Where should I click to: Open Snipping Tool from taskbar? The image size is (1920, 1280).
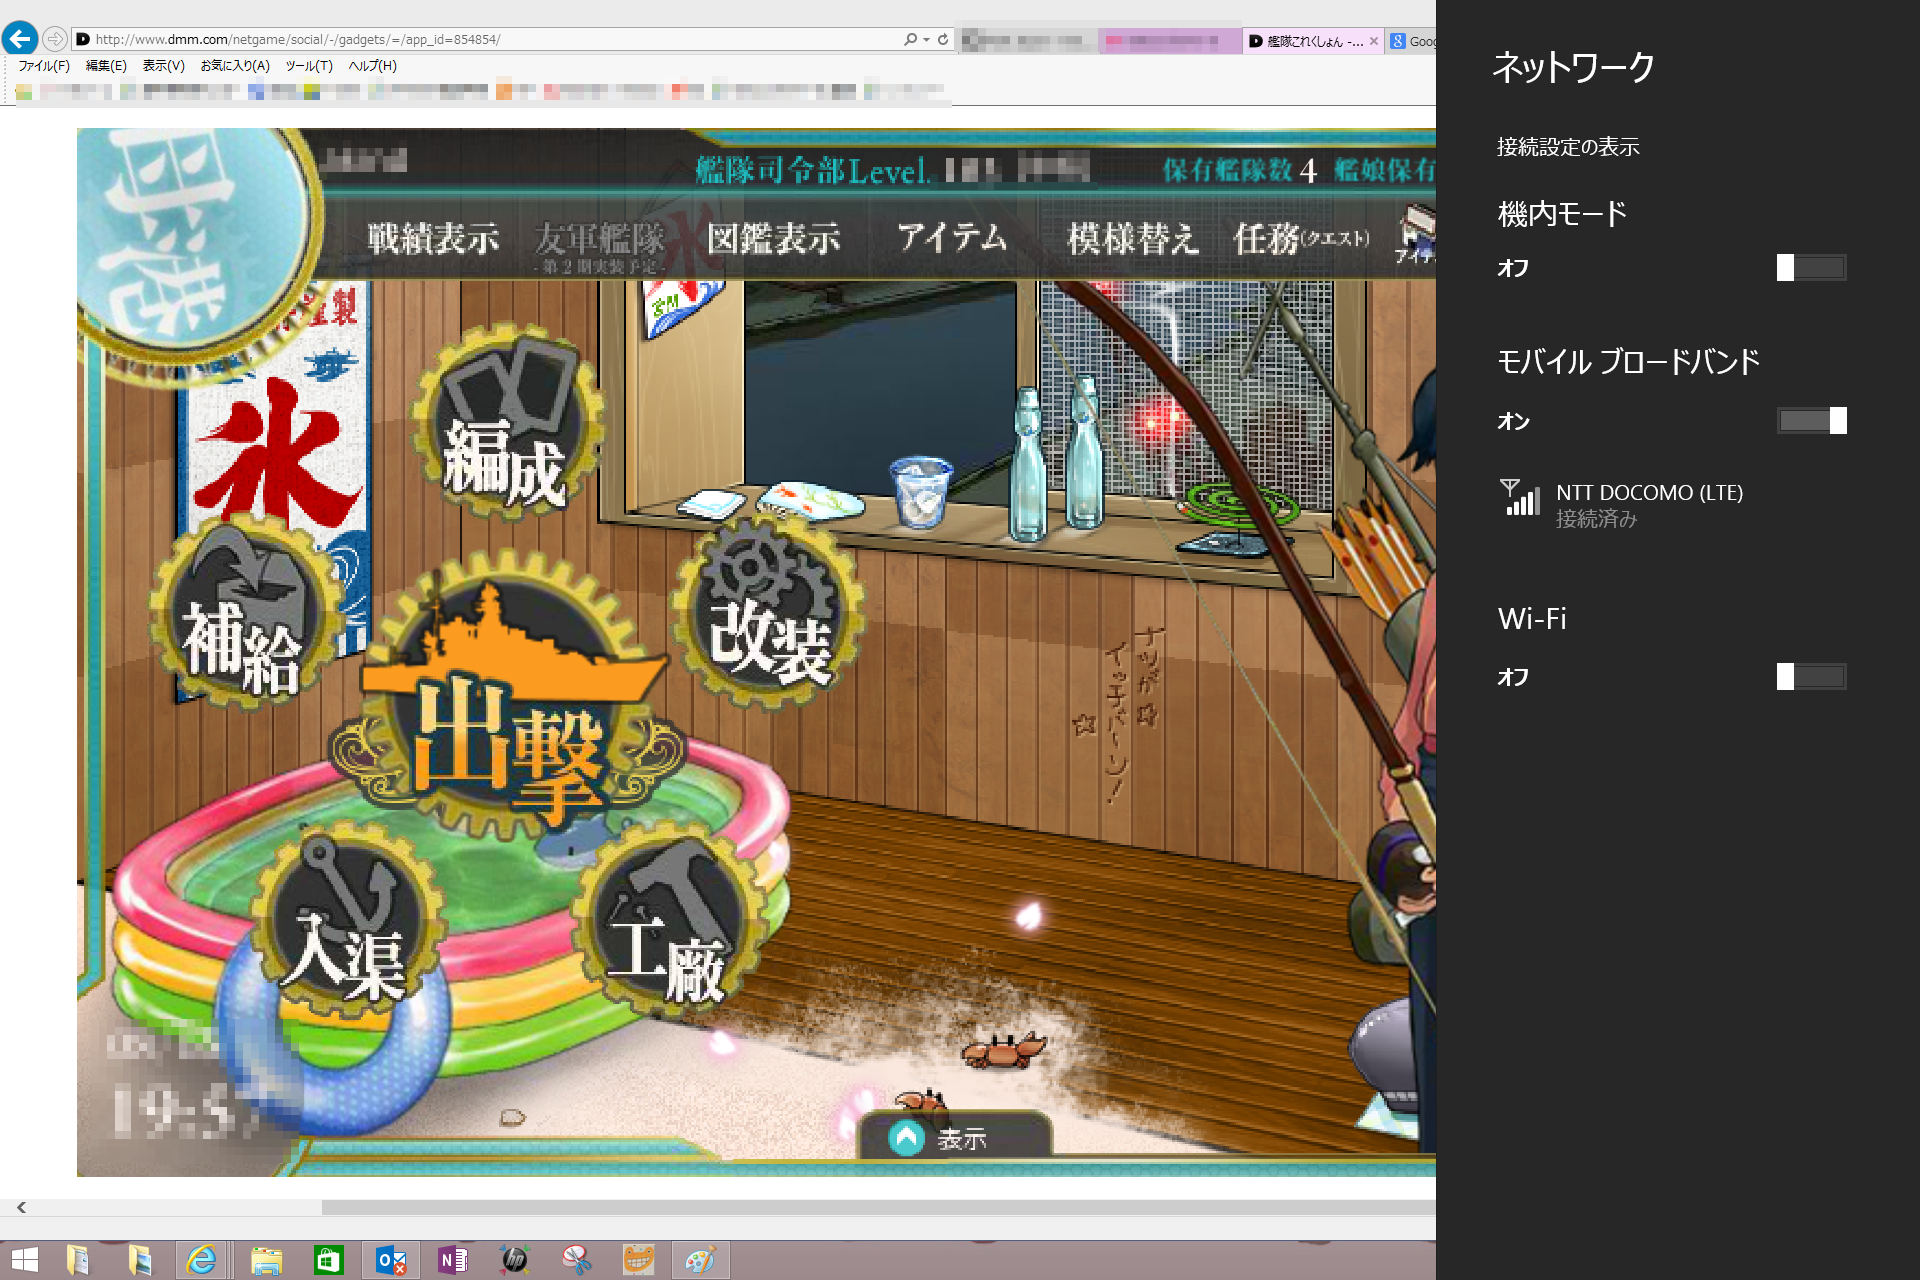[577, 1260]
